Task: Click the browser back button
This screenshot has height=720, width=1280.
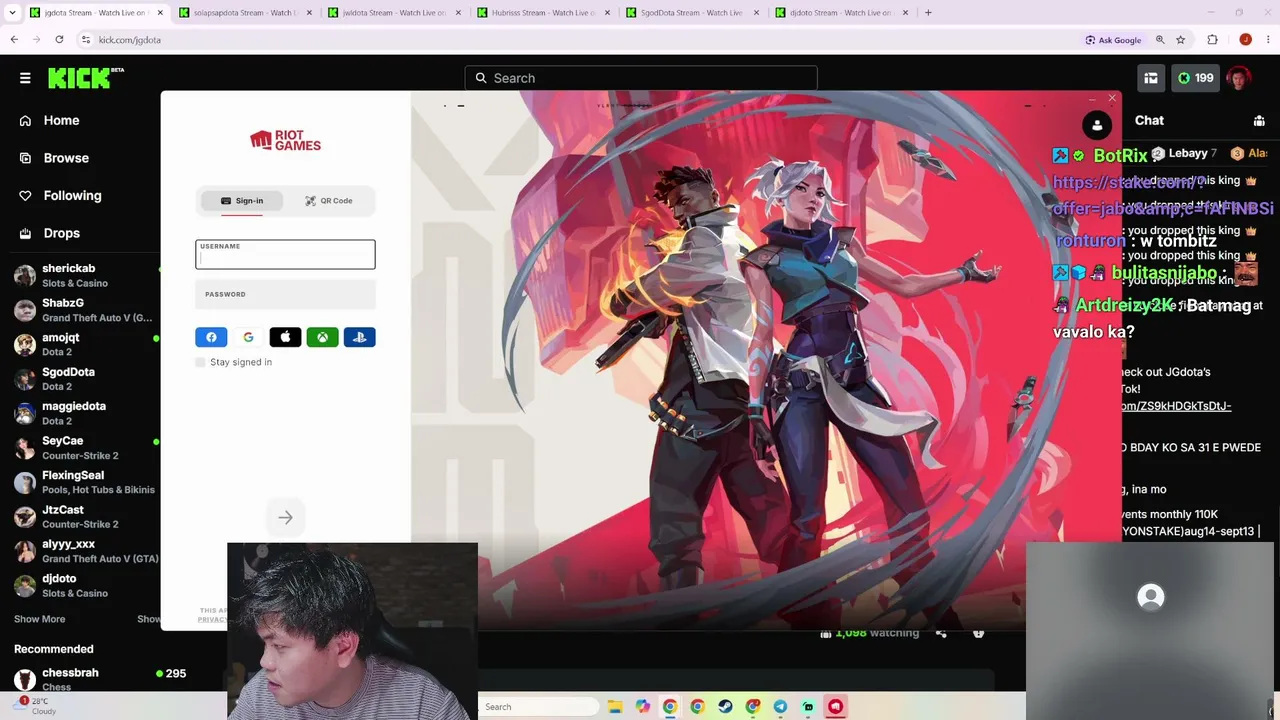Action: coord(14,40)
